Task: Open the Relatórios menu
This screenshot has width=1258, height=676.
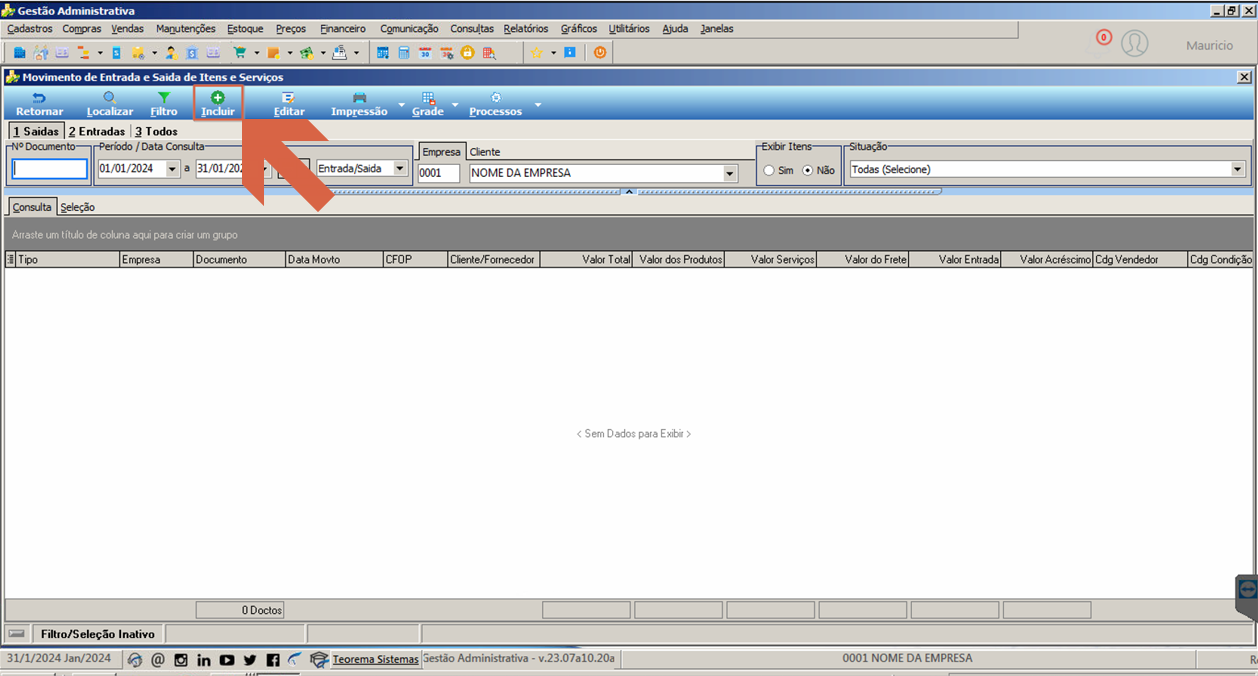Action: pyautogui.click(x=526, y=29)
